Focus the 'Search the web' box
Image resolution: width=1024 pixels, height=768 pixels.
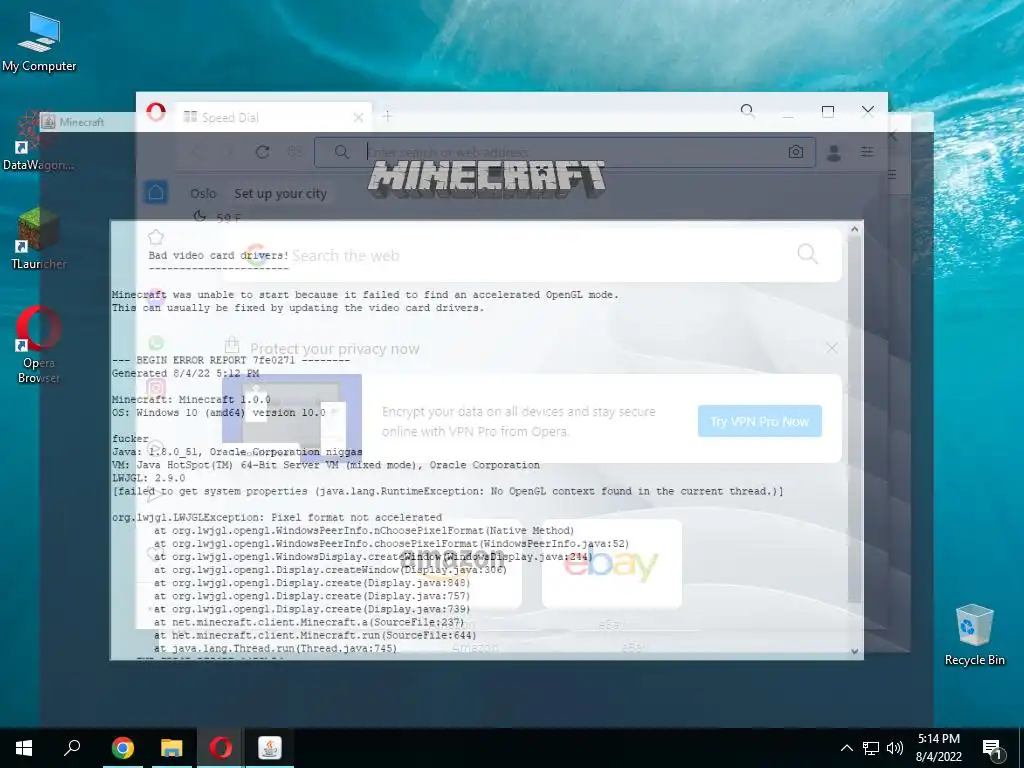pyautogui.click(x=532, y=255)
